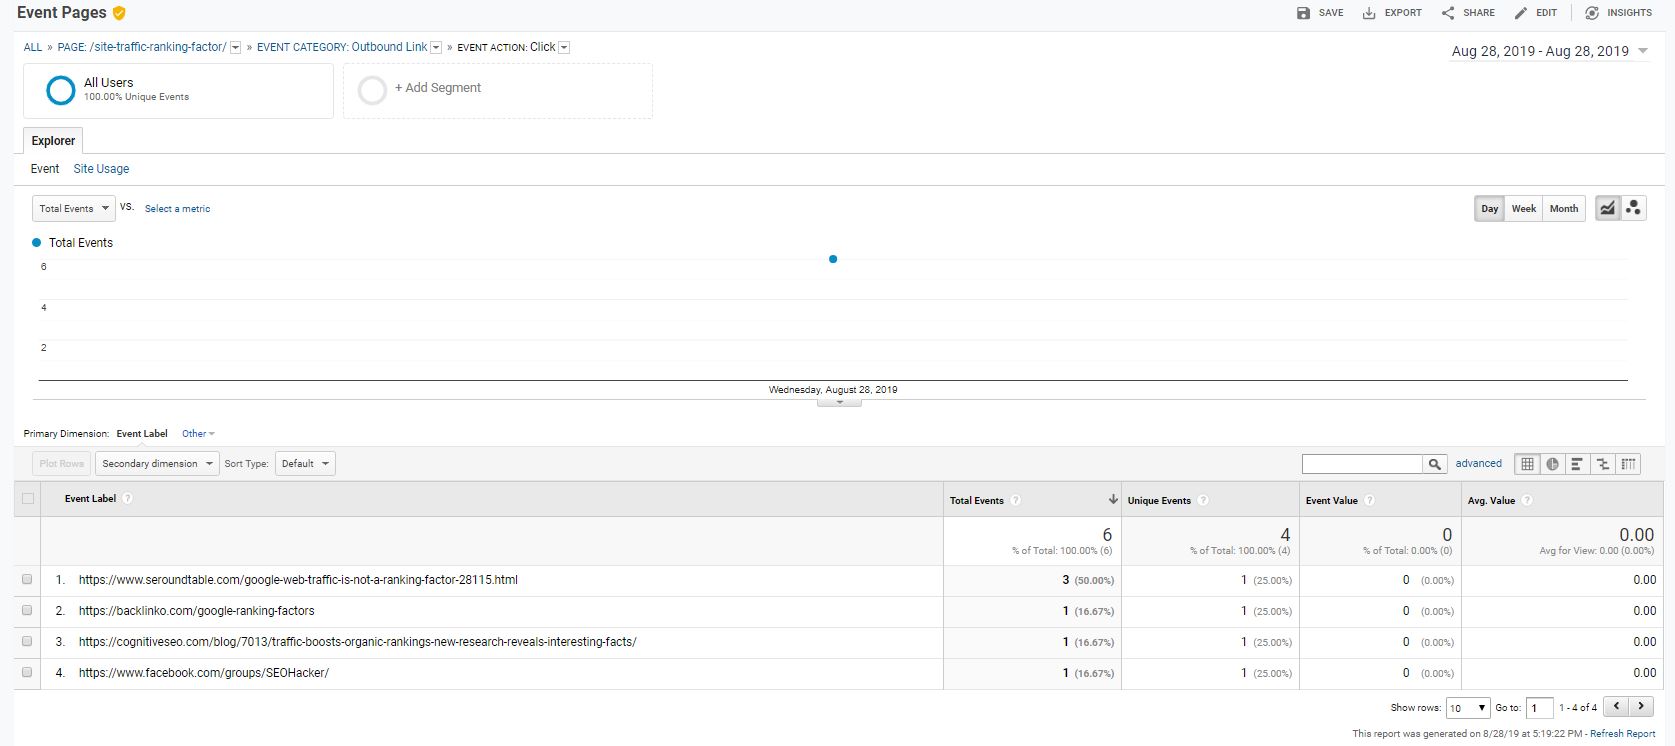Open the Show rows dropdown

(x=1467, y=708)
